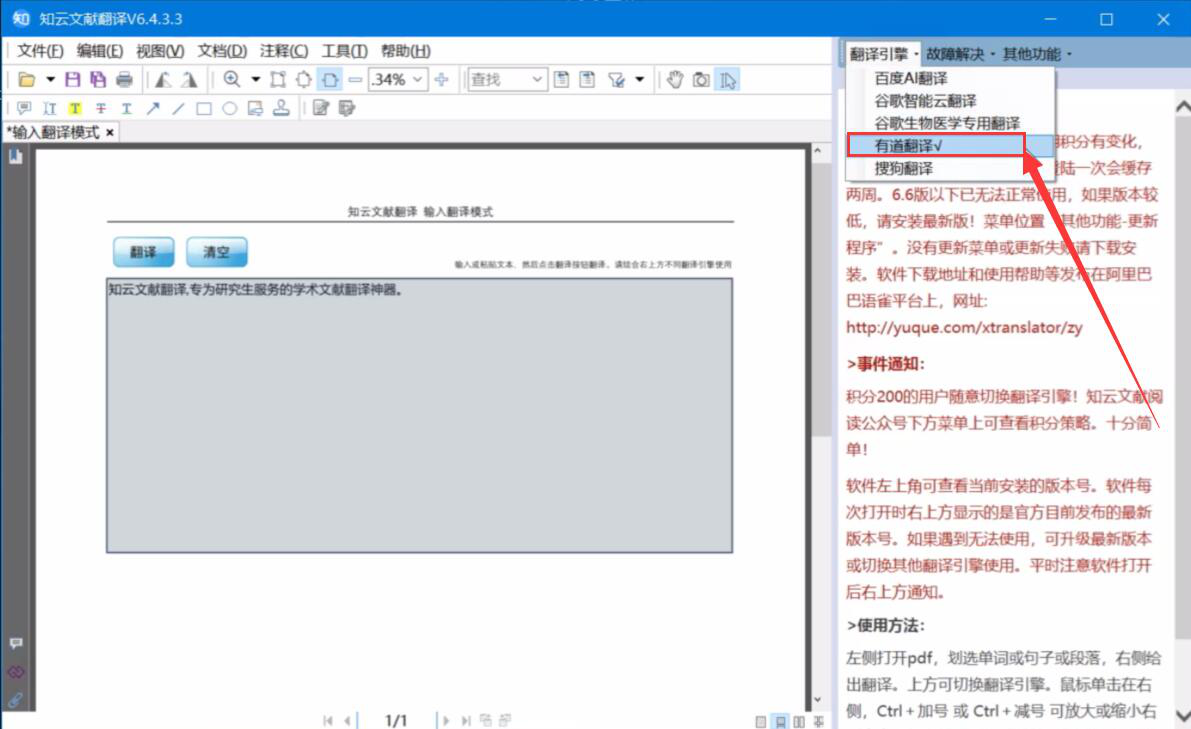The width and height of the screenshot is (1191, 729).
Task: Click inside the grey translation input text area
Action: coord(419,415)
